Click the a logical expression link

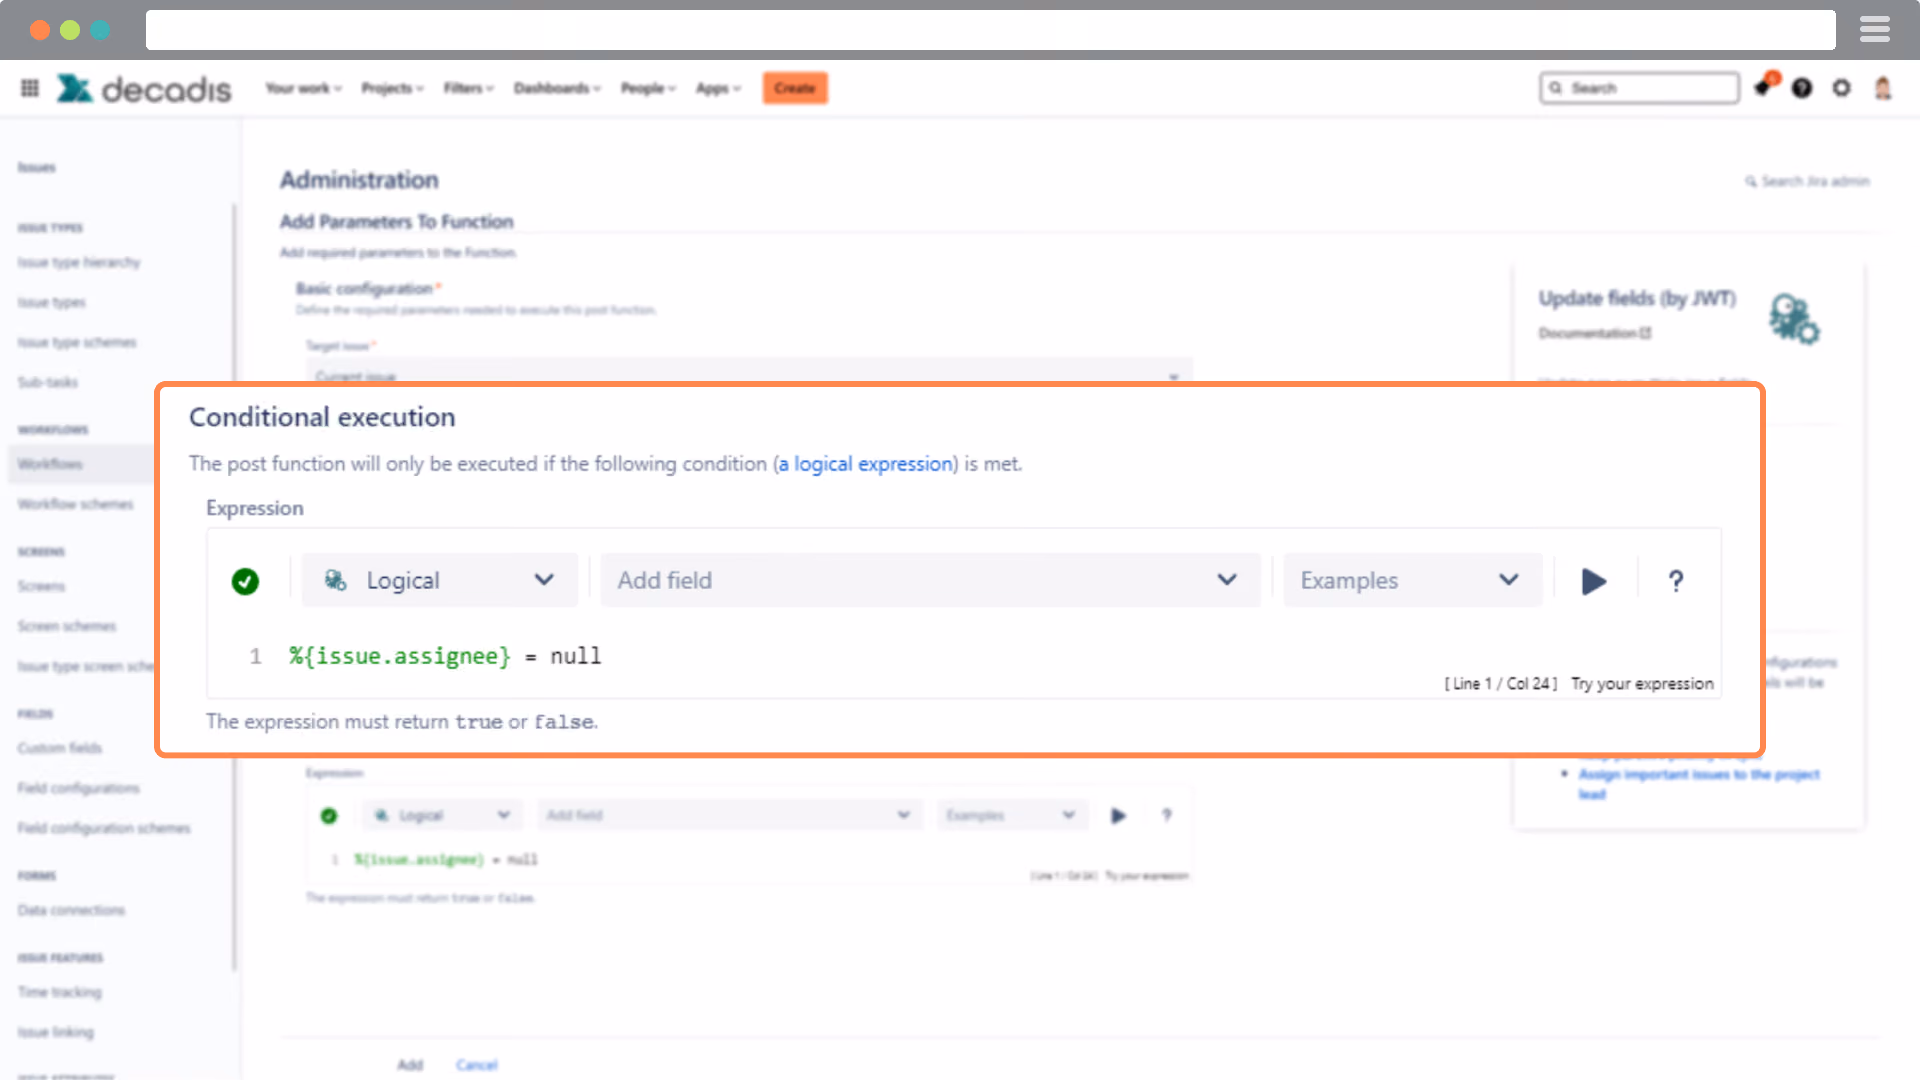tap(865, 464)
